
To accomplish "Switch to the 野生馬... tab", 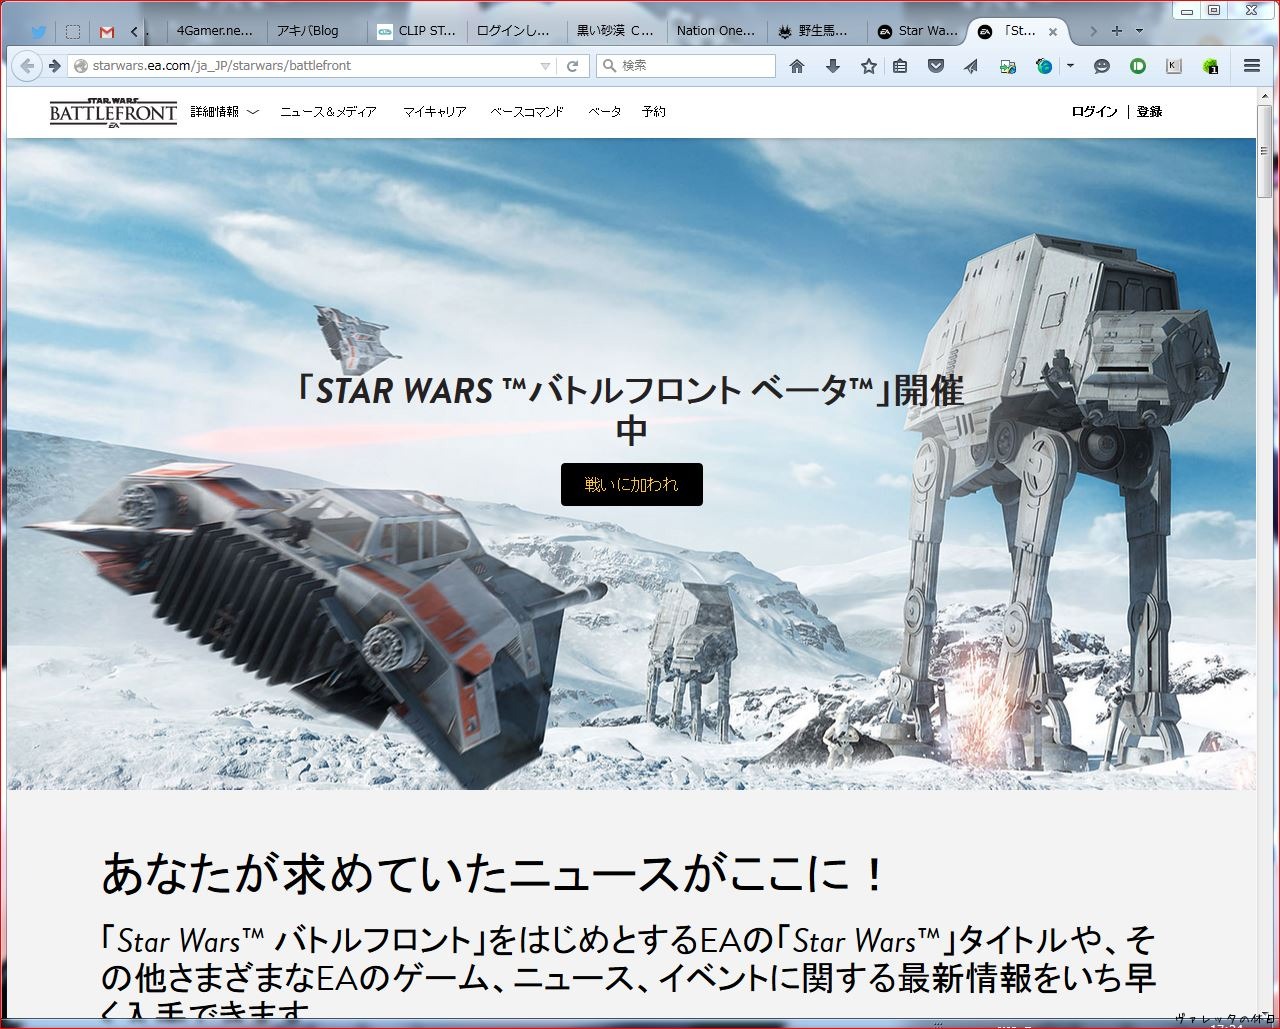I will pyautogui.click(x=816, y=31).
